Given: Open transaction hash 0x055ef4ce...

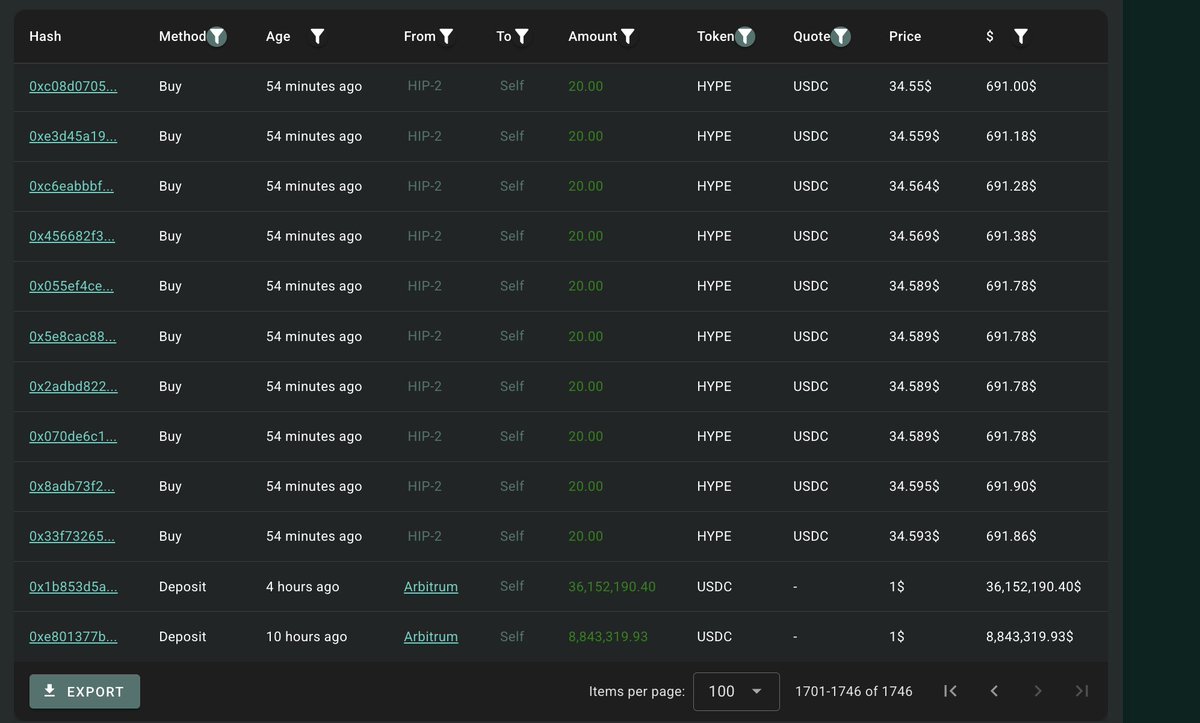Looking at the screenshot, I should pos(71,286).
